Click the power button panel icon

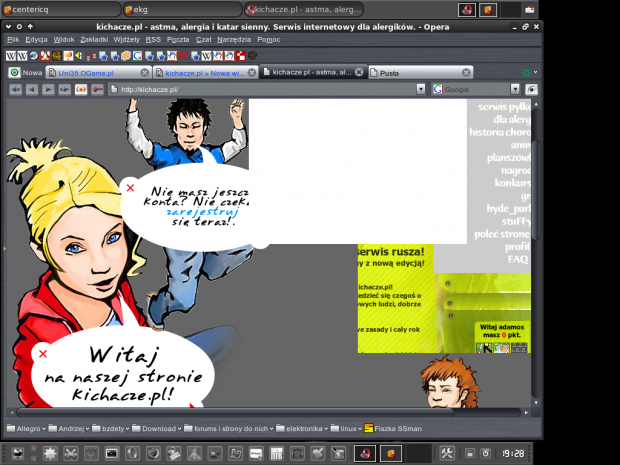(486, 453)
